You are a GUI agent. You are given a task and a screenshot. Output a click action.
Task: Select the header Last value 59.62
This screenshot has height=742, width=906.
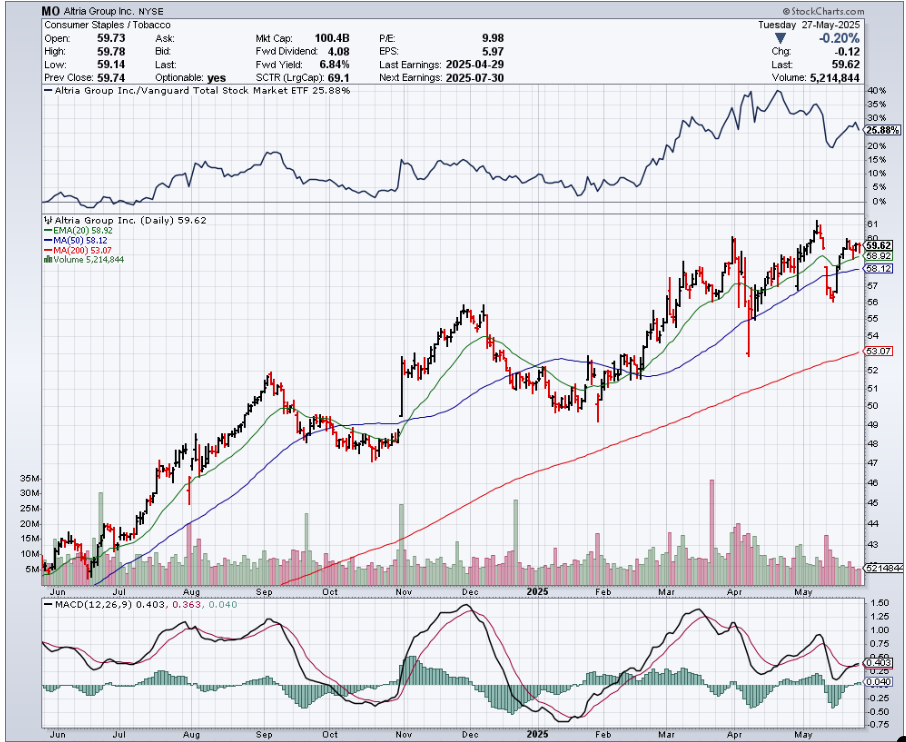coord(846,65)
